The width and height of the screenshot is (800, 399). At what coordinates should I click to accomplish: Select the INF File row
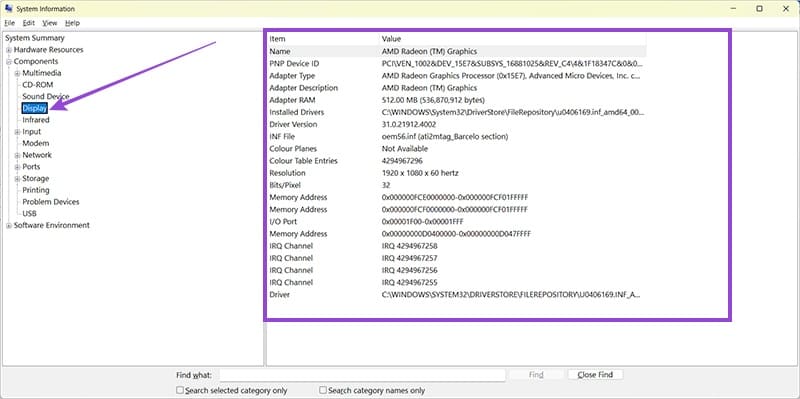[x=457, y=137]
